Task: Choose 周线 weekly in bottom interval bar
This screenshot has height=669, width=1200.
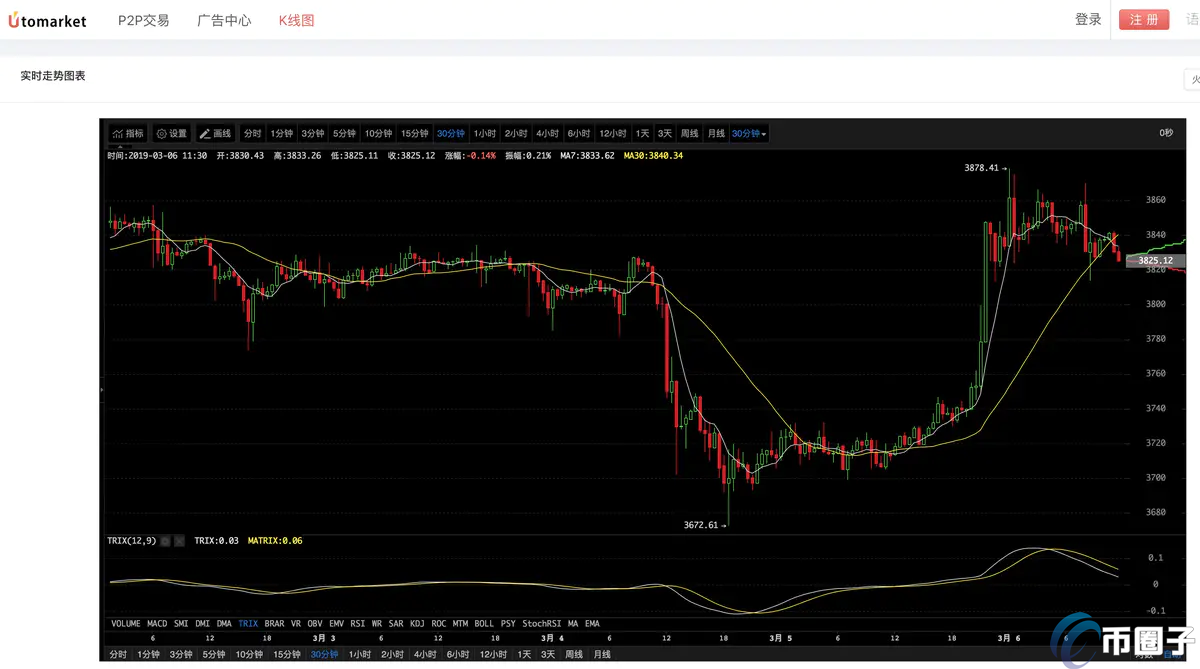Action: pyautogui.click(x=573, y=654)
